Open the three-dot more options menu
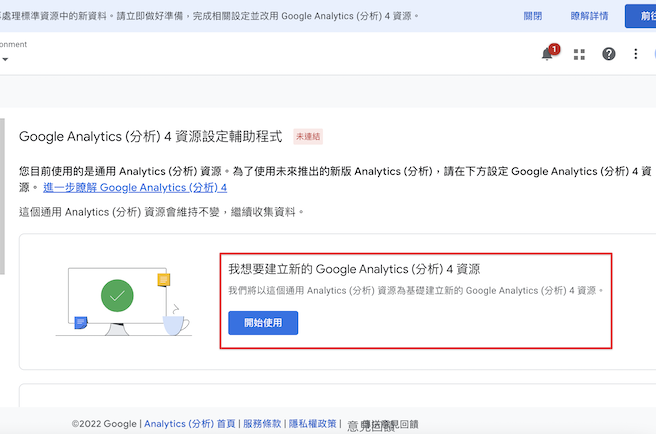656x434 pixels. pos(636,54)
